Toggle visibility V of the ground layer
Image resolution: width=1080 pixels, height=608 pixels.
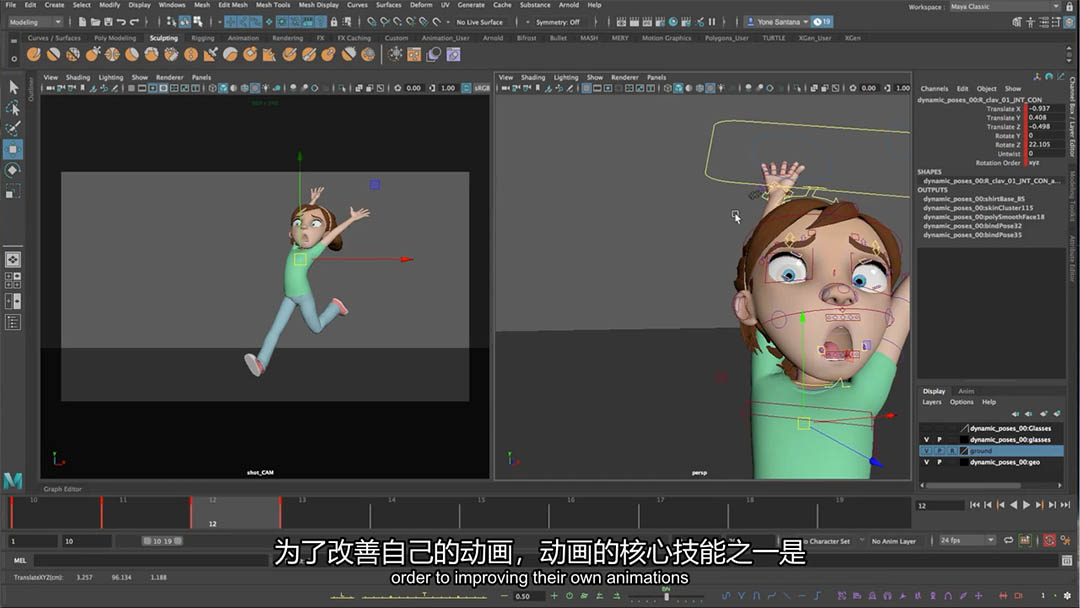(926, 451)
